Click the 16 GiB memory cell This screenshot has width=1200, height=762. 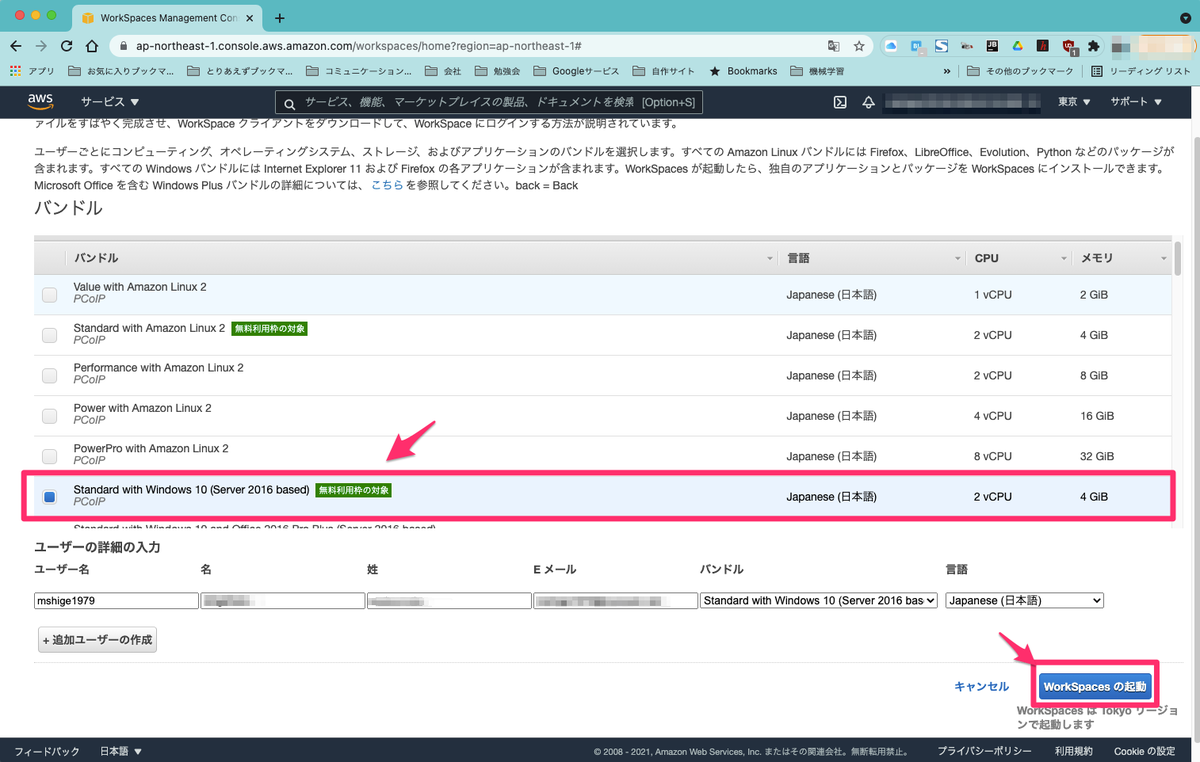[1096, 416]
